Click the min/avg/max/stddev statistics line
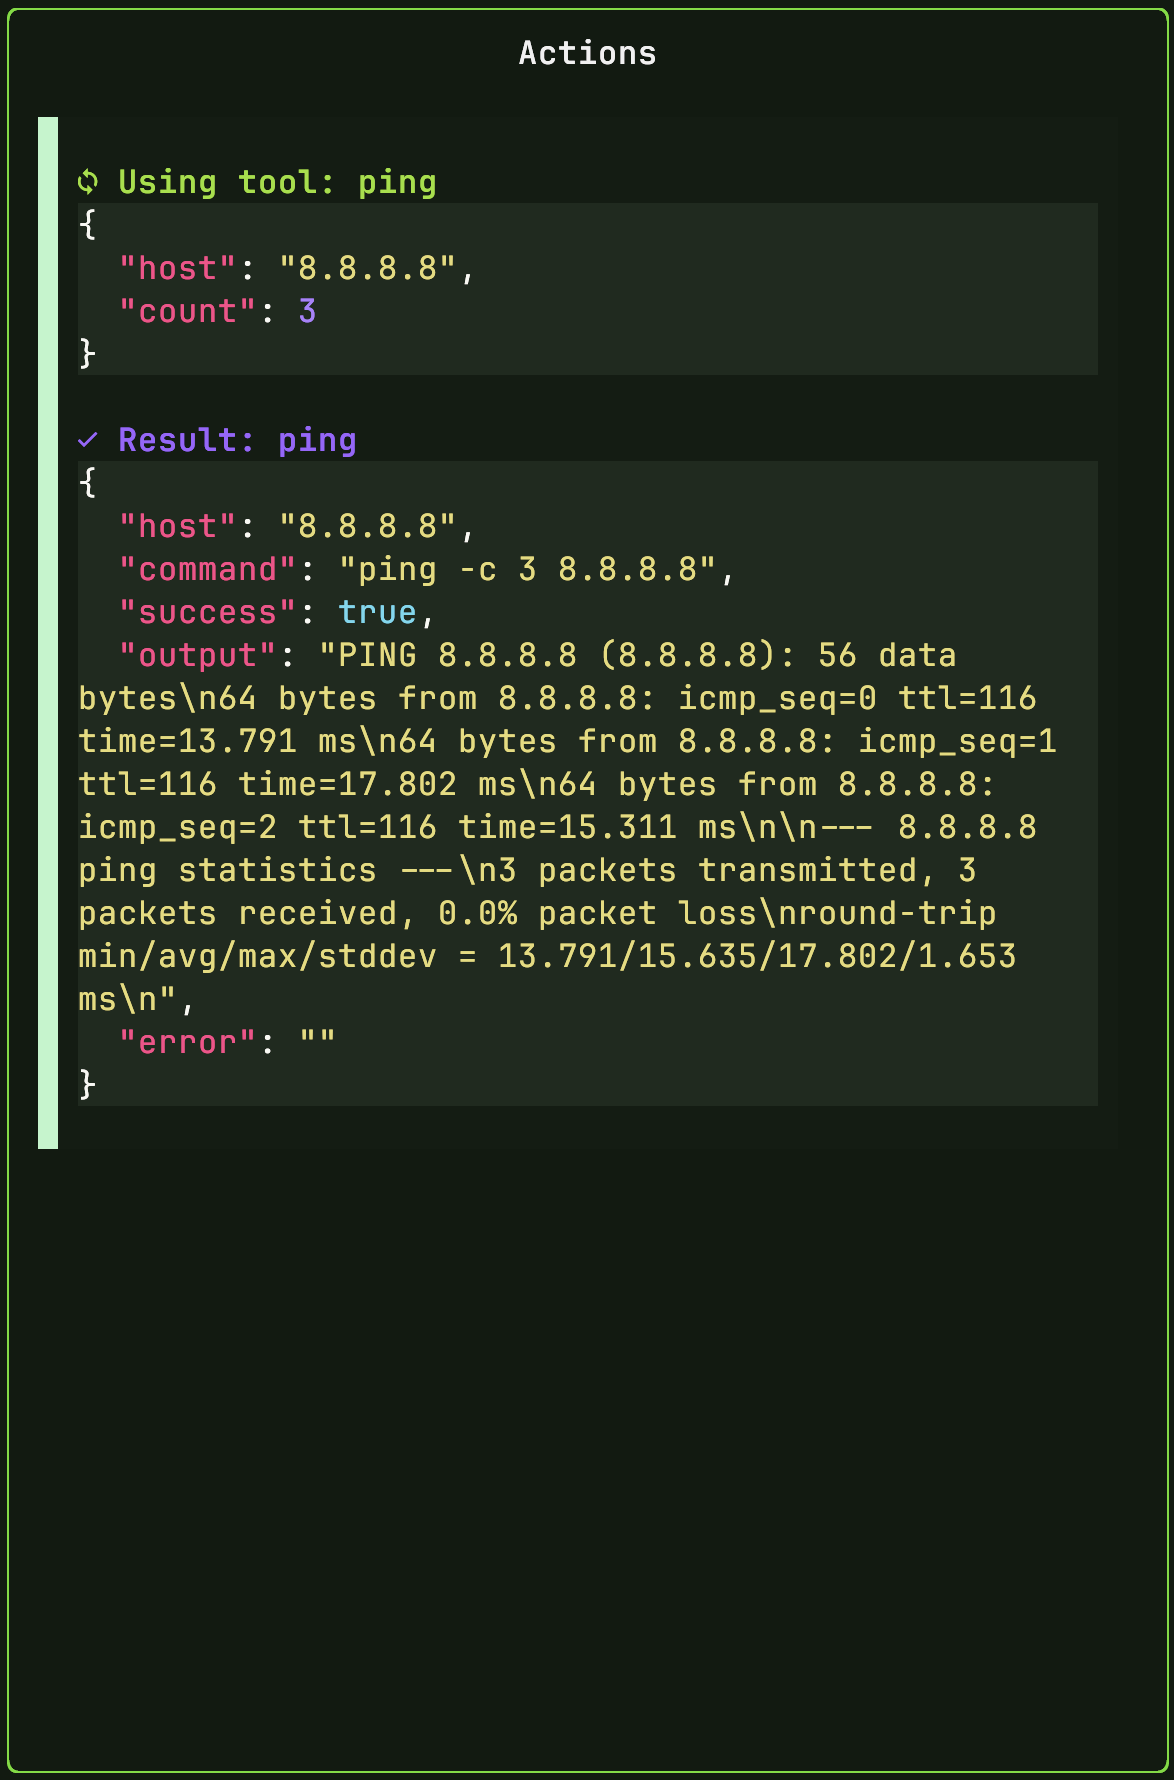Screen dimensions: 1174x1780 tap(547, 956)
